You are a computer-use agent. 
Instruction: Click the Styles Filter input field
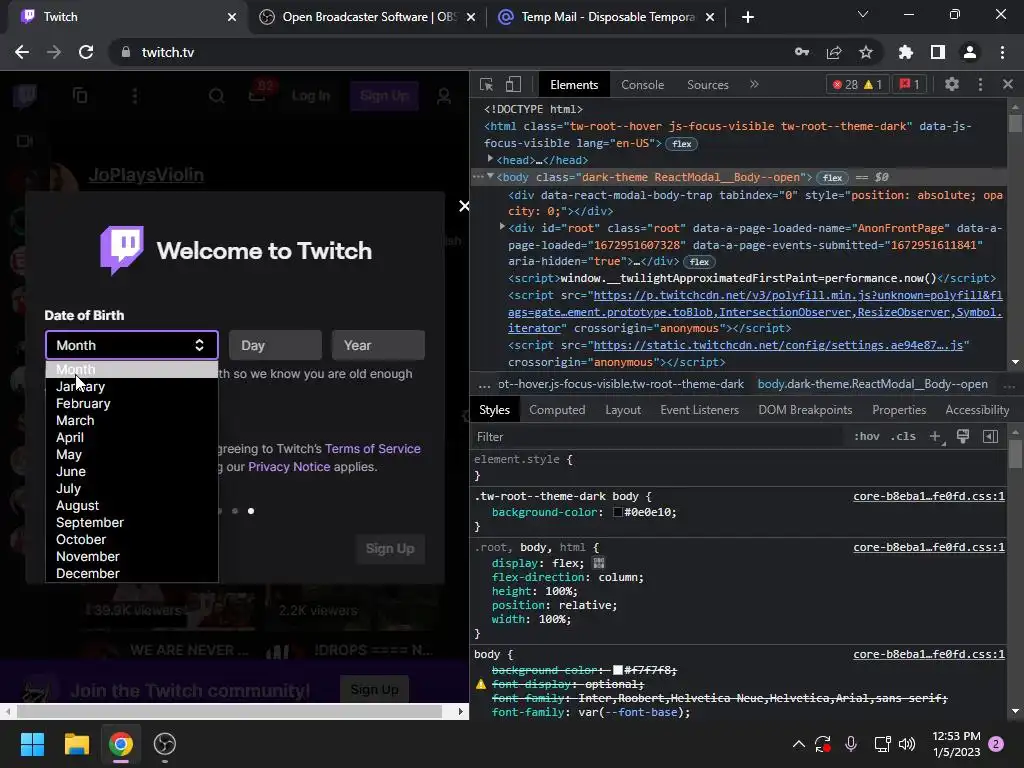[658, 437]
